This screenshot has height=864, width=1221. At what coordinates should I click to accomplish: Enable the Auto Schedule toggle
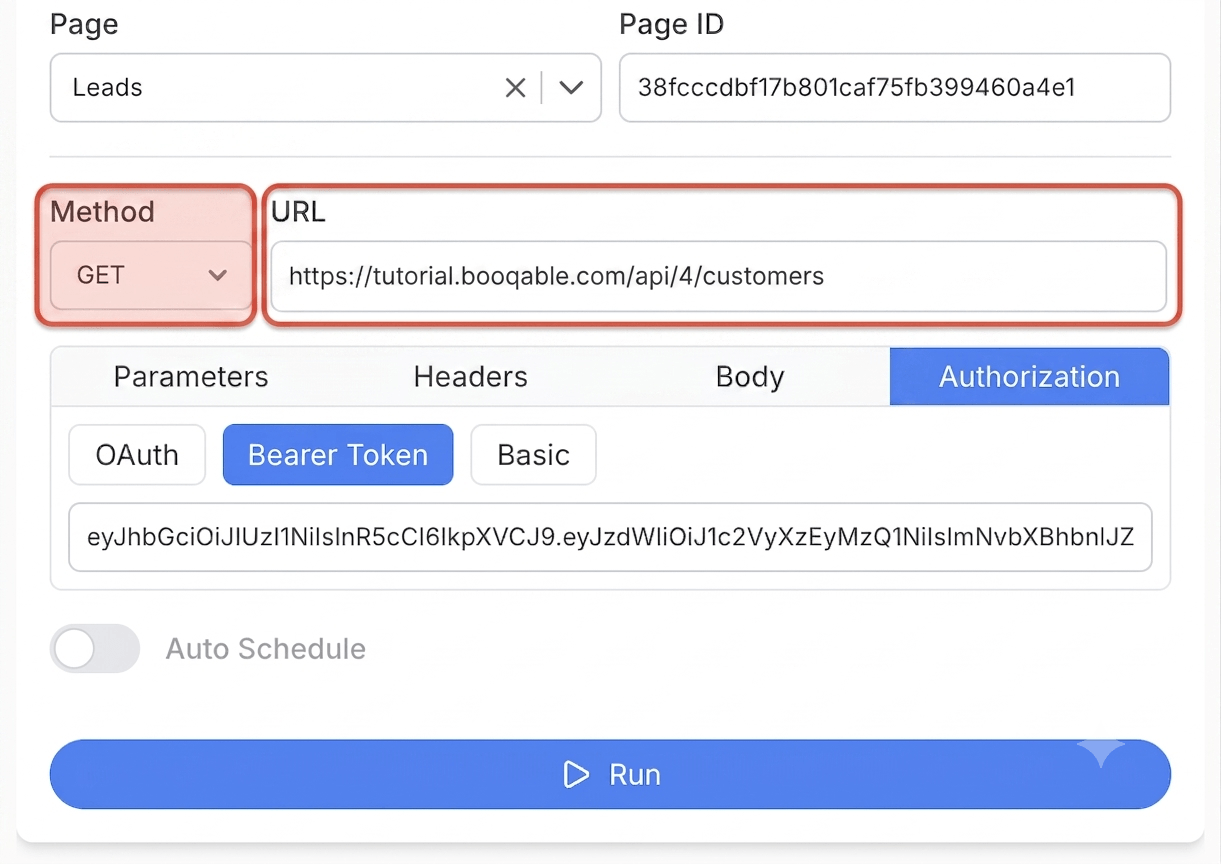pos(95,649)
